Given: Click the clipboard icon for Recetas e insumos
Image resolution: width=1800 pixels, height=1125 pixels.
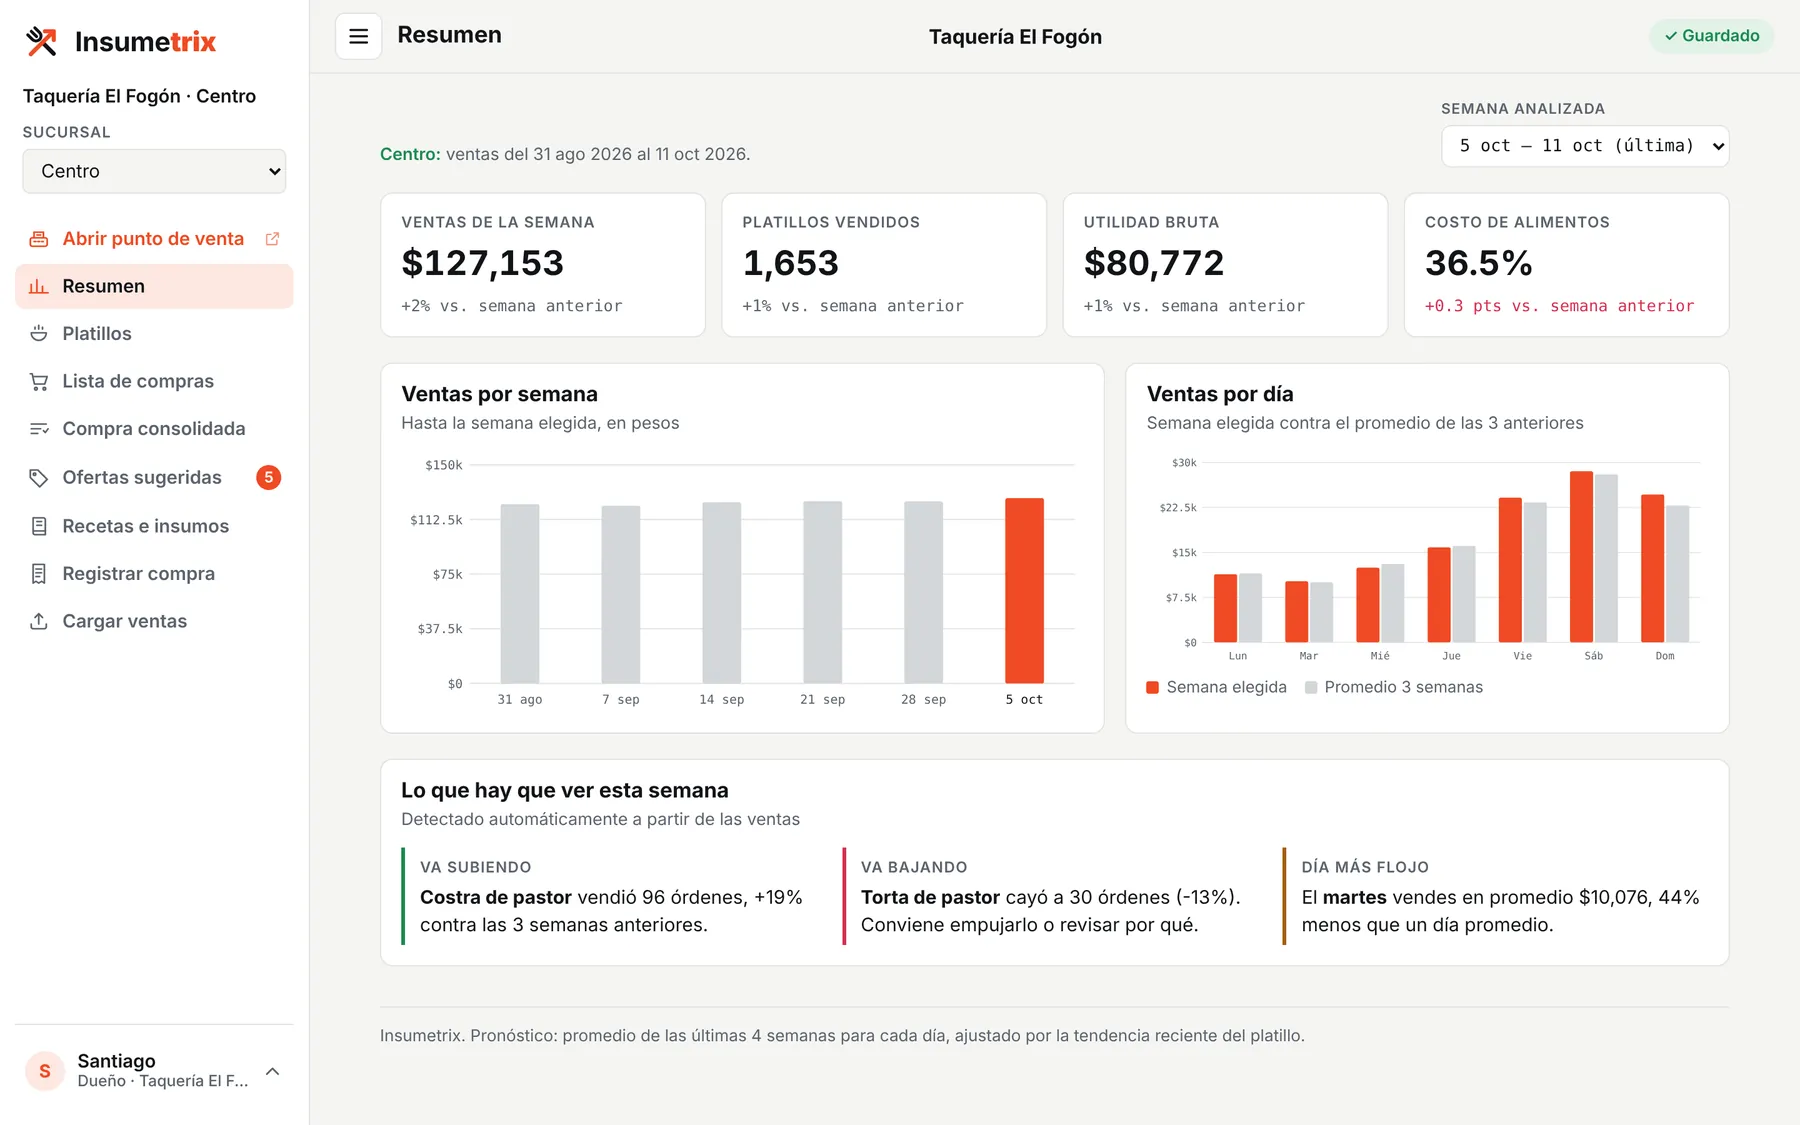Looking at the screenshot, I should tap(39, 526).
